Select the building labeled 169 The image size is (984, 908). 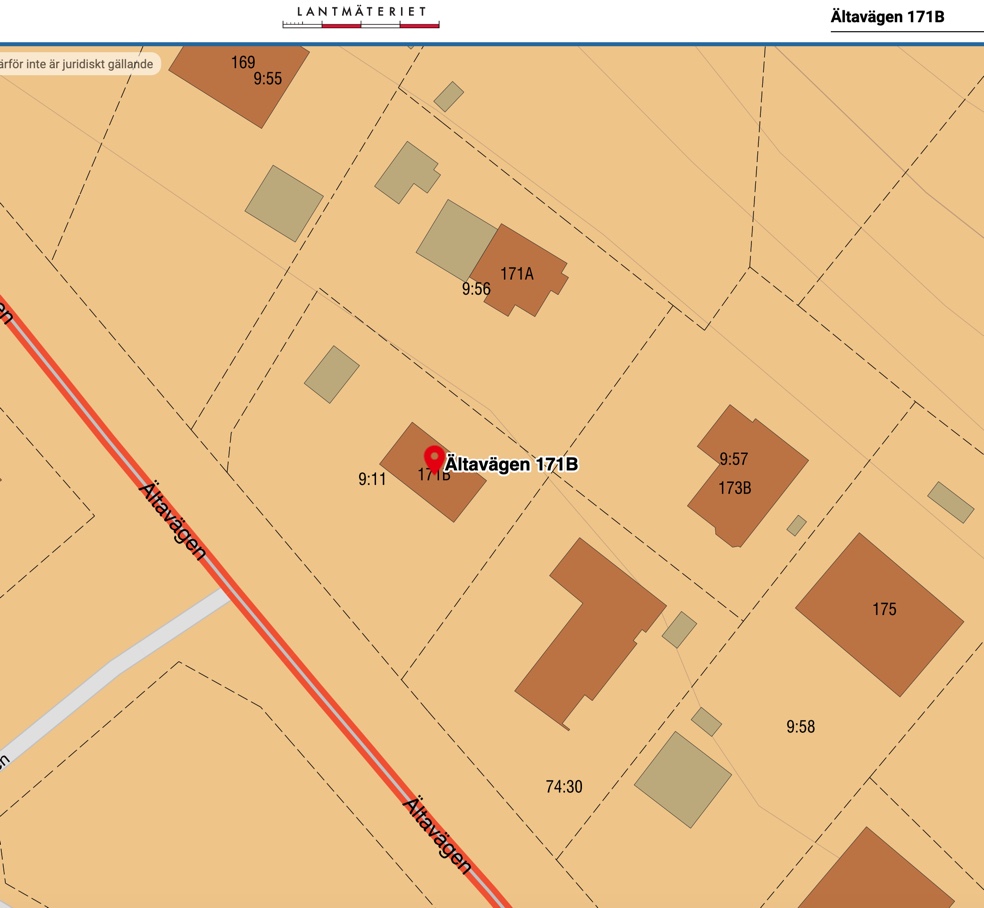(243, 62)
